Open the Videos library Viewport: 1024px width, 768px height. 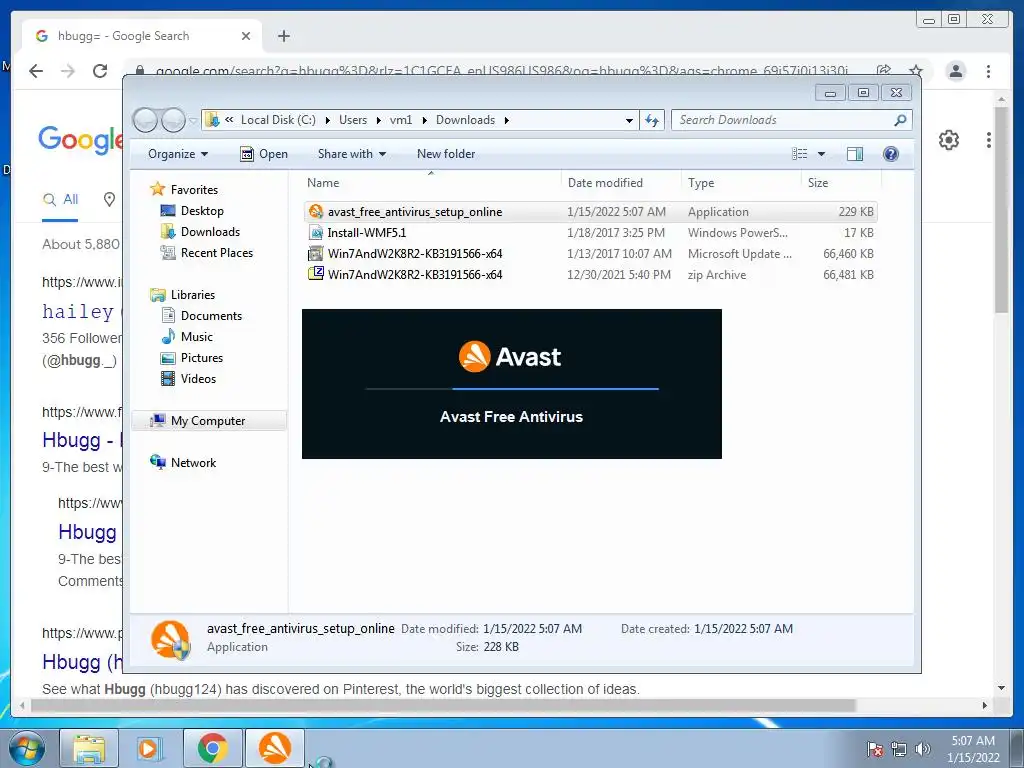199,378
